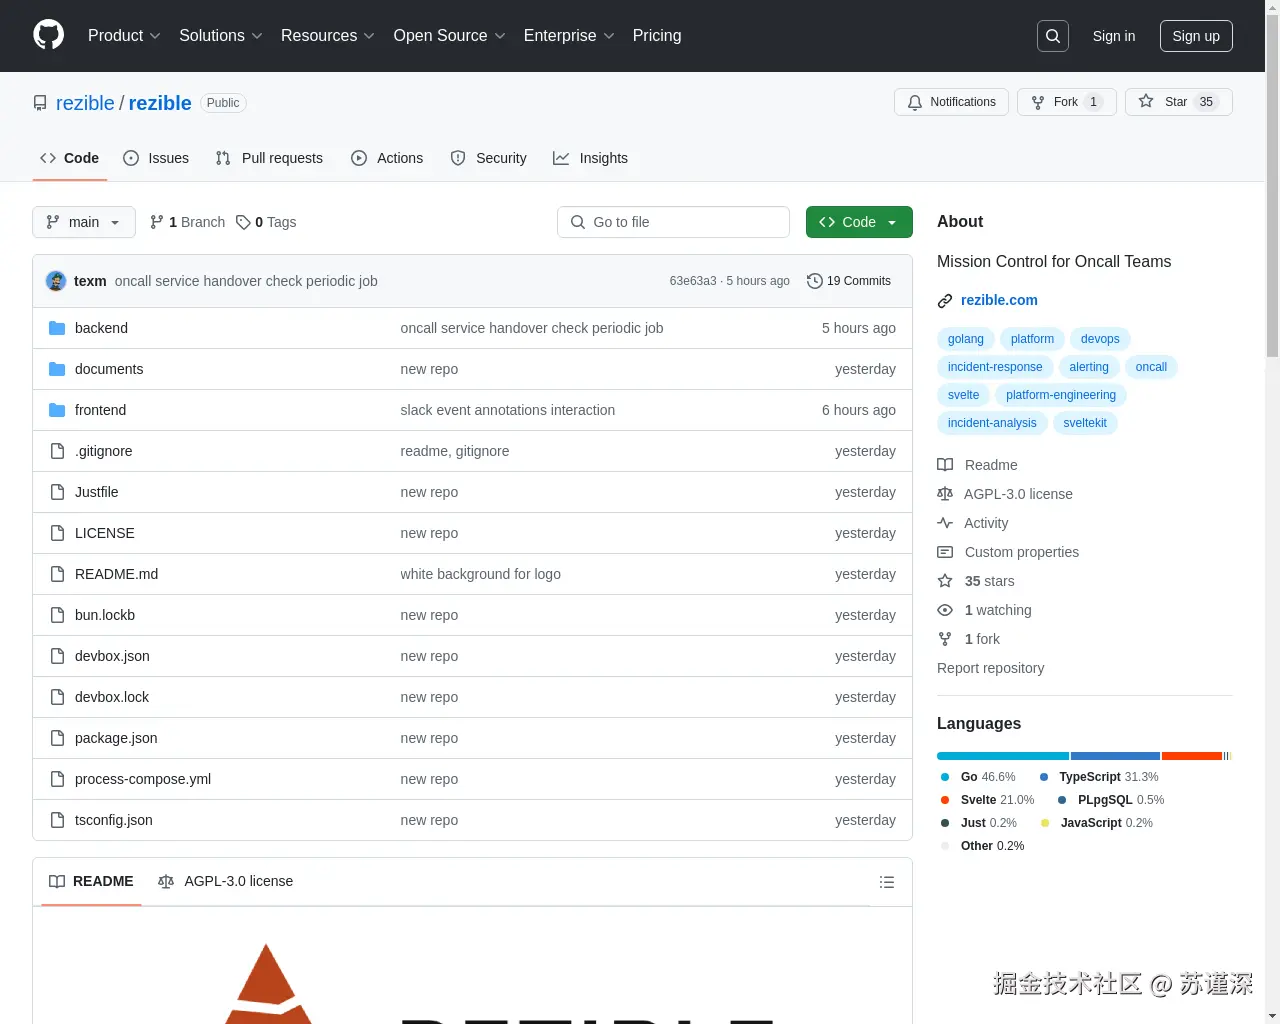Expand the Product menu

coord(124,36)
